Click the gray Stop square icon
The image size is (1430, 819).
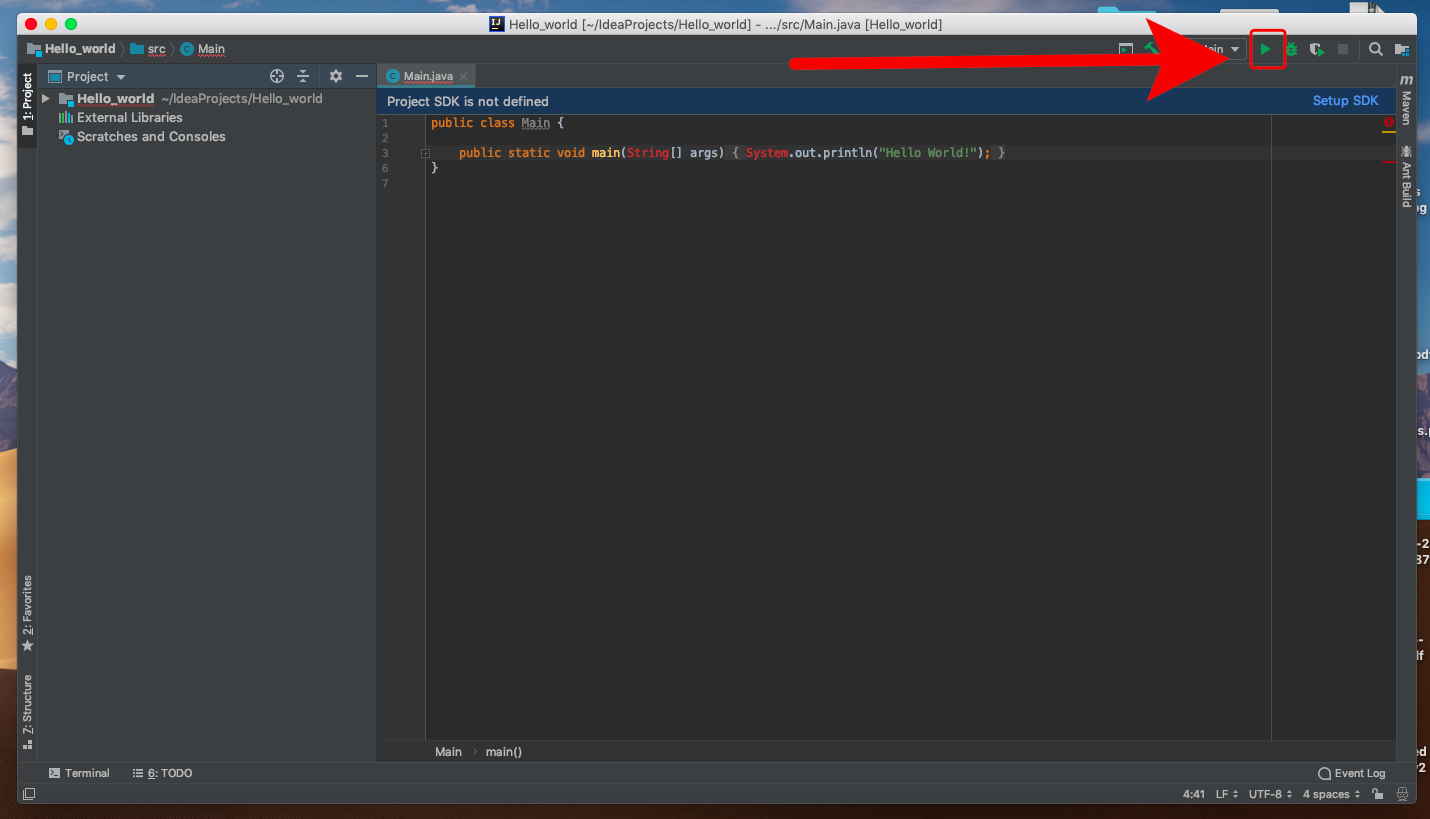(1343, 49)
